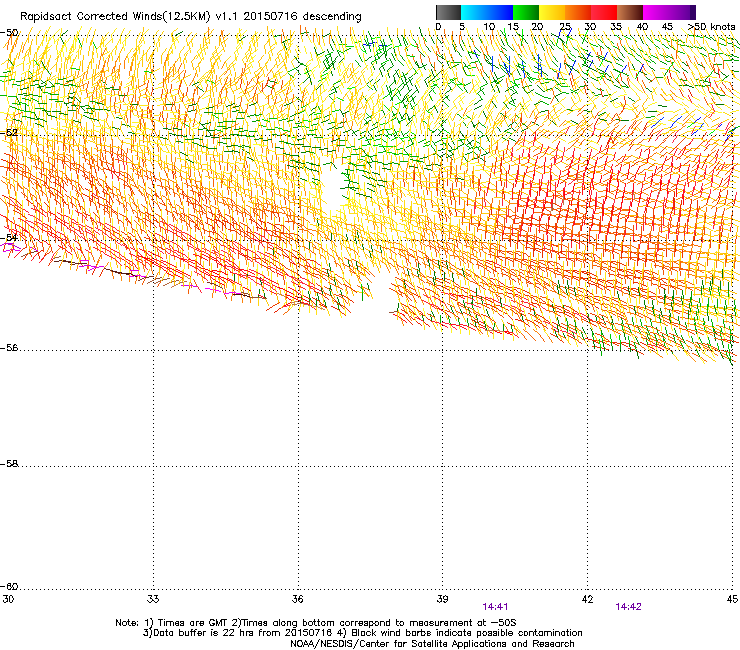Click the '39' longitude label

point(442,599)
